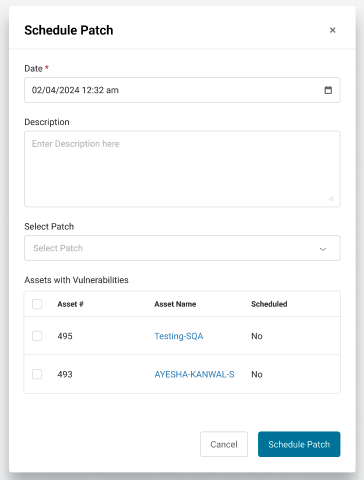Expand the Select Patch dropdown
This screenshot has height=480, width=364.
tap(182, 248)
